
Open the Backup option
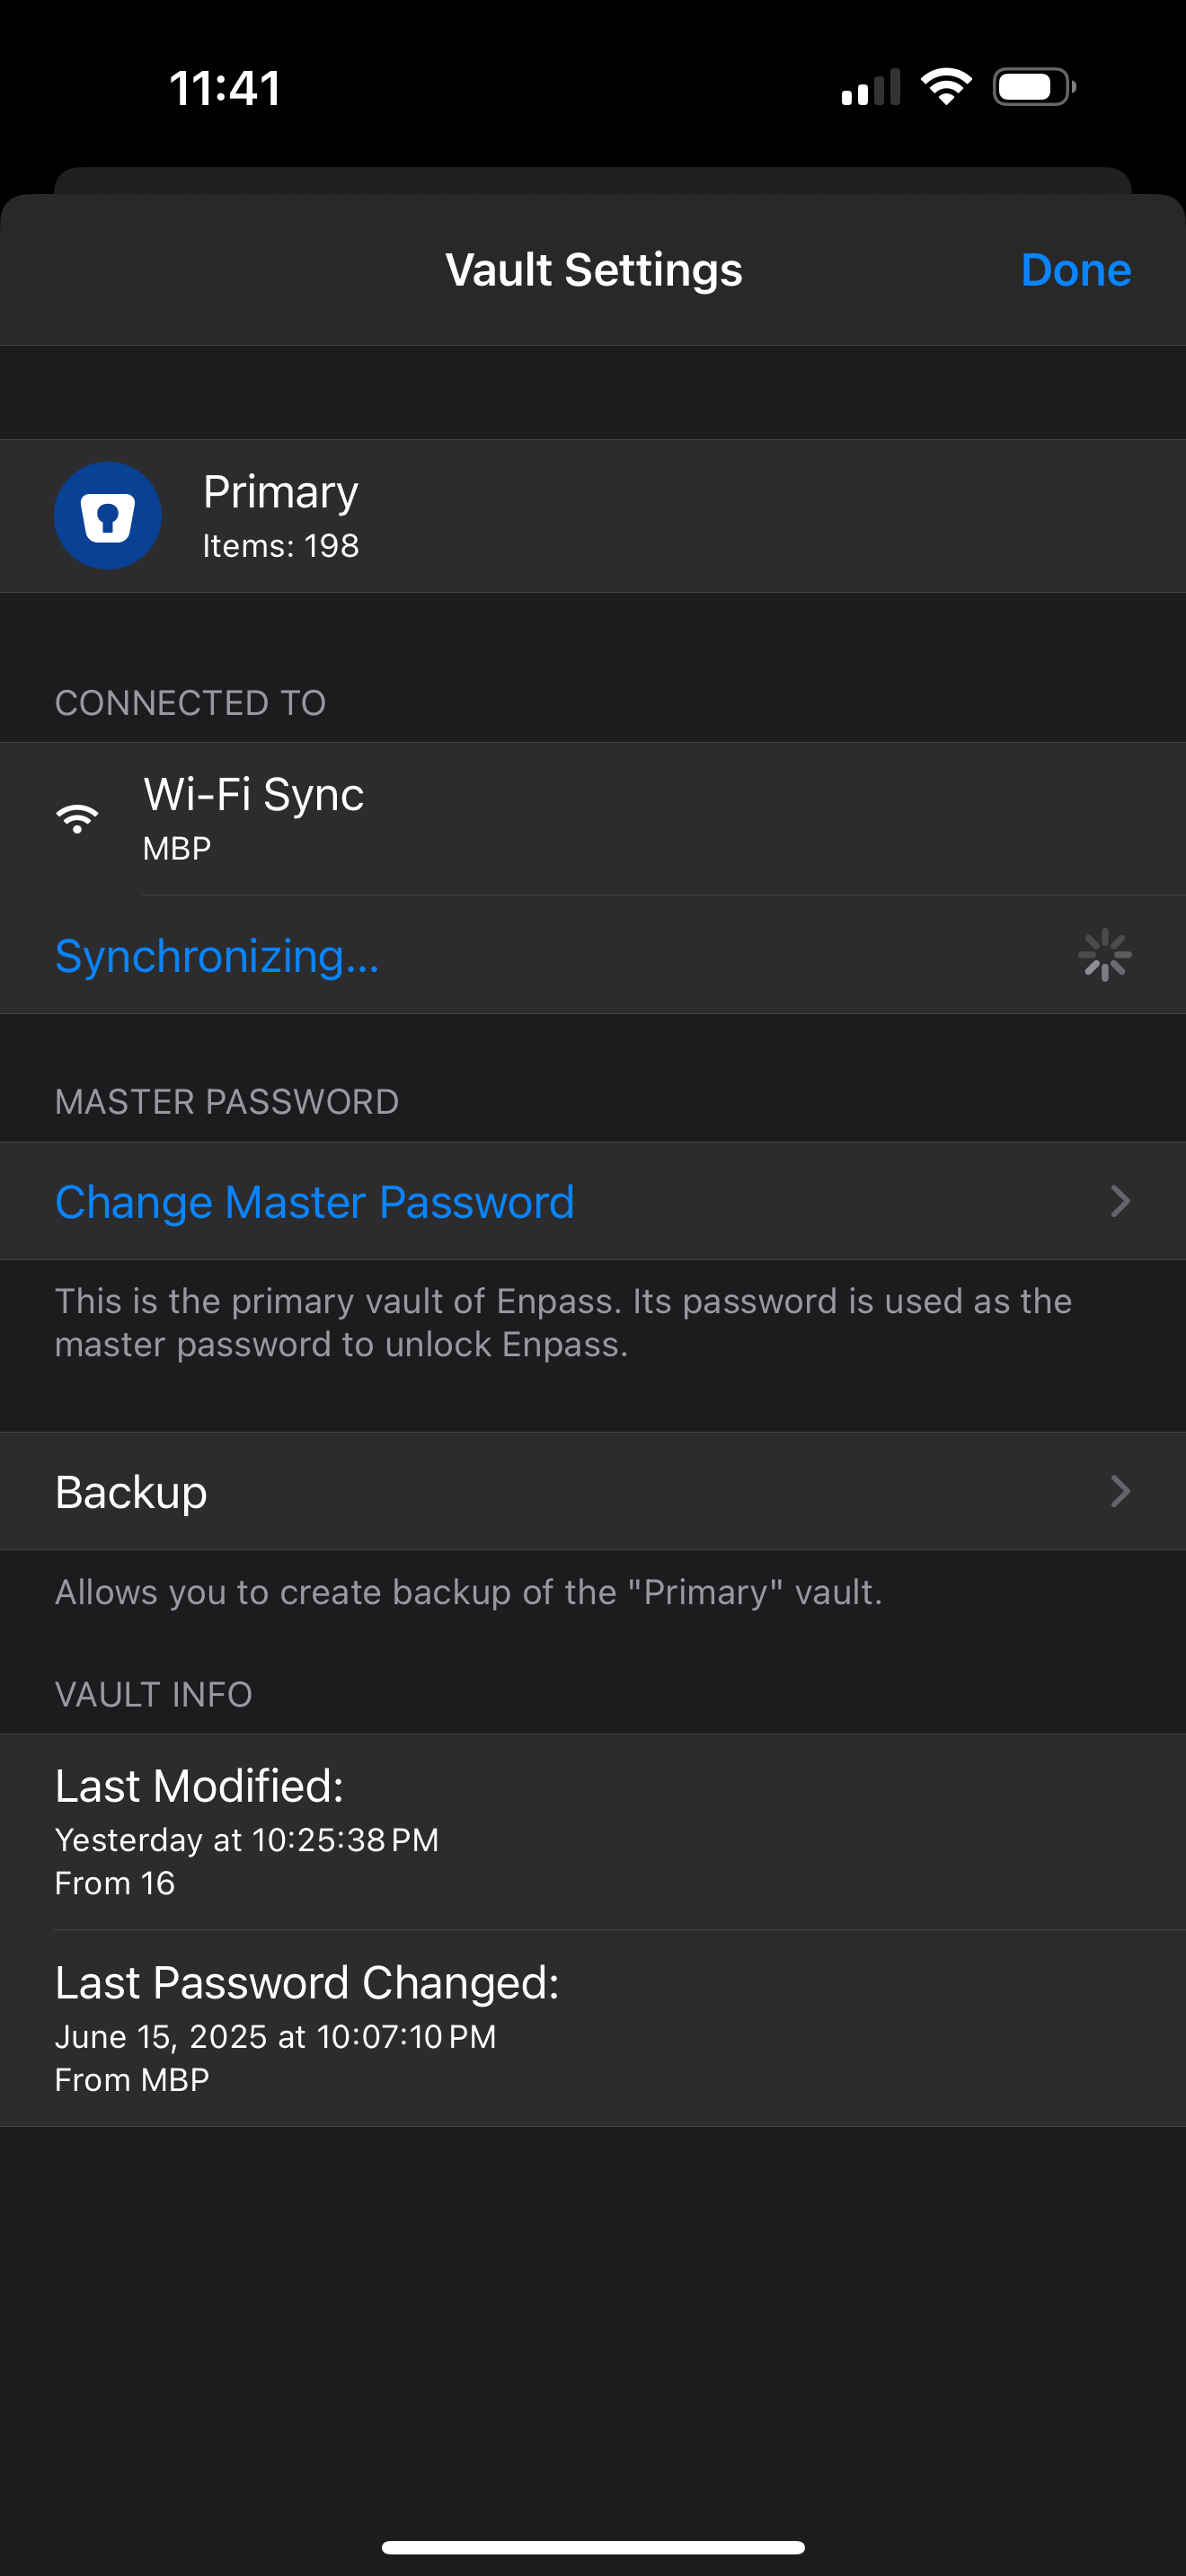pyautogui.click(x=131, y=1491)
